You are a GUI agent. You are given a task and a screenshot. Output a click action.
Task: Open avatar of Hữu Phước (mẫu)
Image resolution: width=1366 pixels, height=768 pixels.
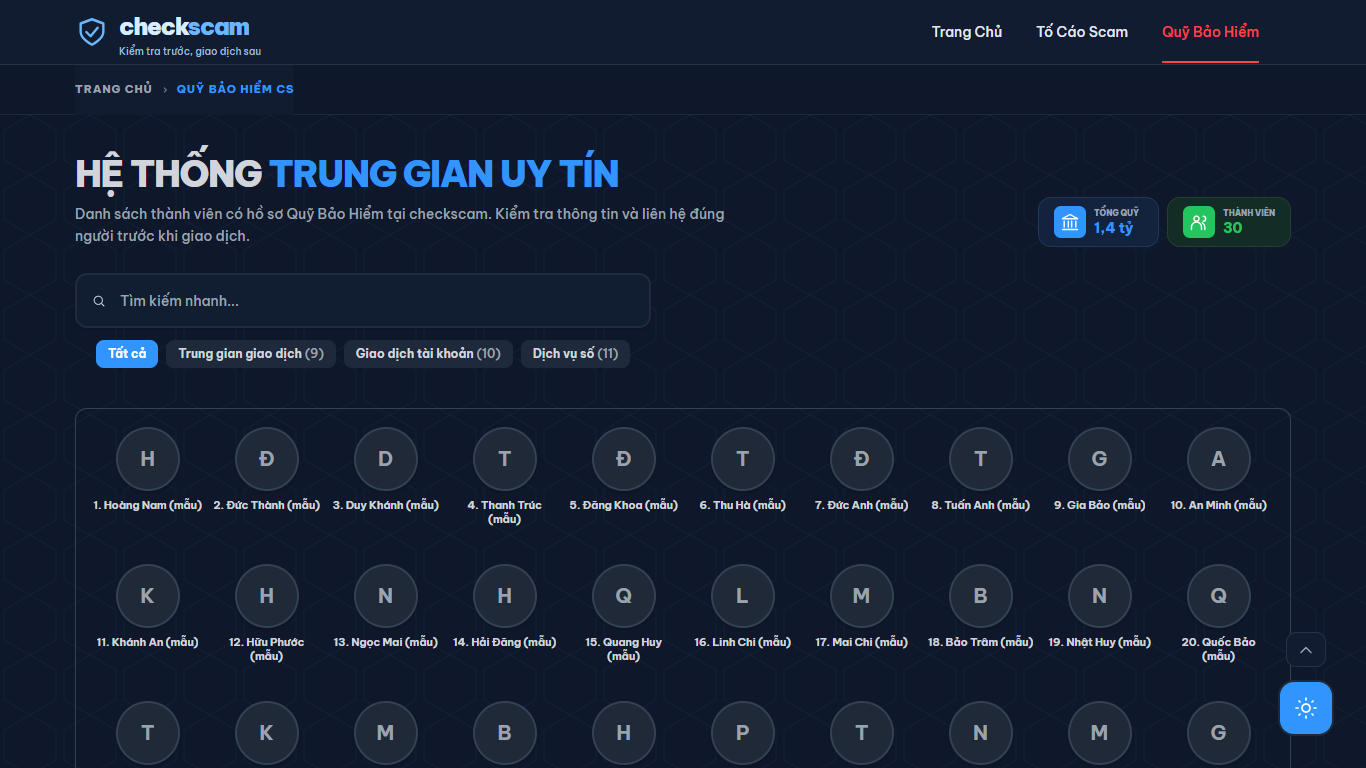[266, 596]
